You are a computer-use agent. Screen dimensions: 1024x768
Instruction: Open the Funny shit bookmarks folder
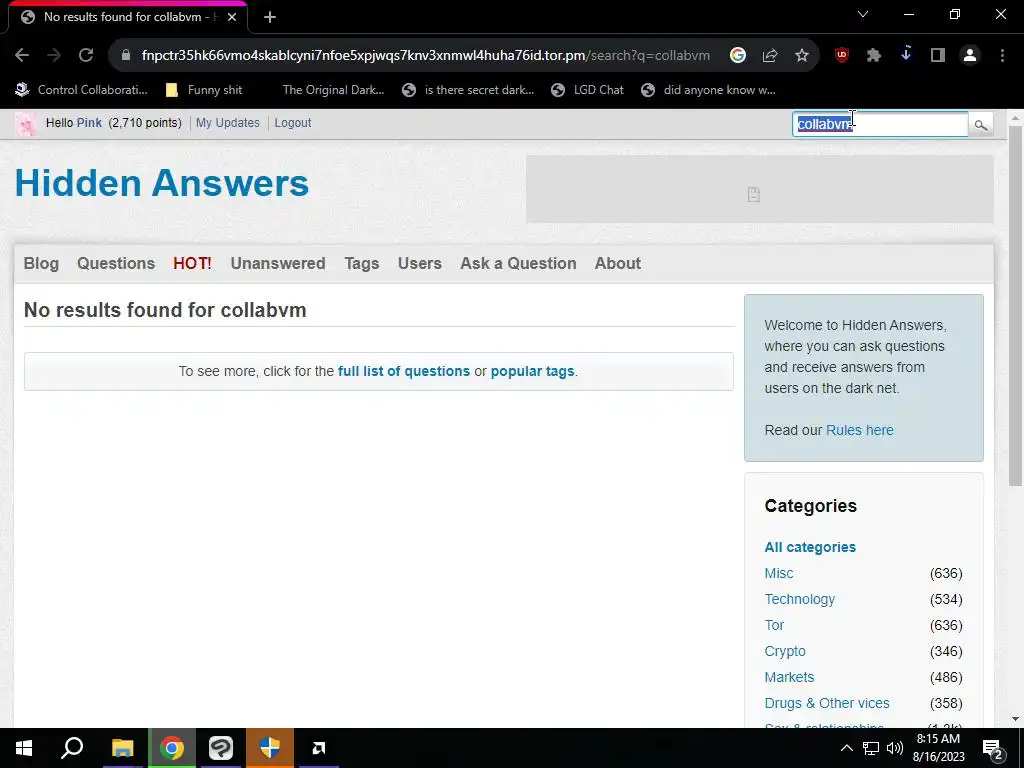click(203, 90)
